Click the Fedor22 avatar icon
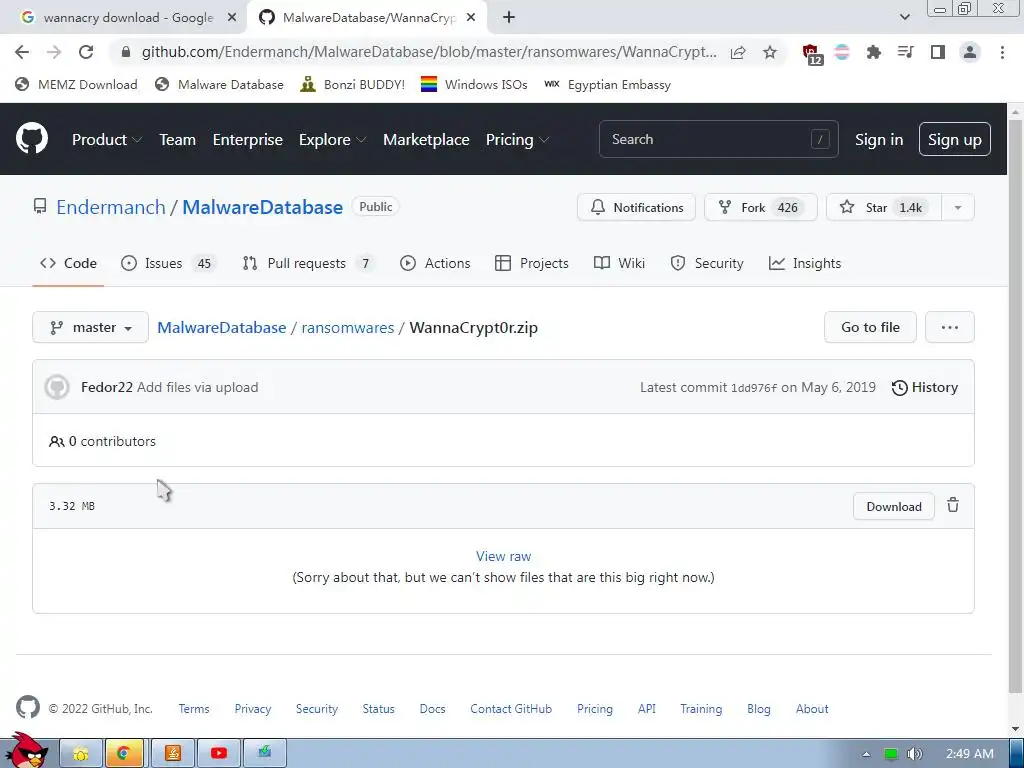1024x768 pixels. tap(57, 387)
